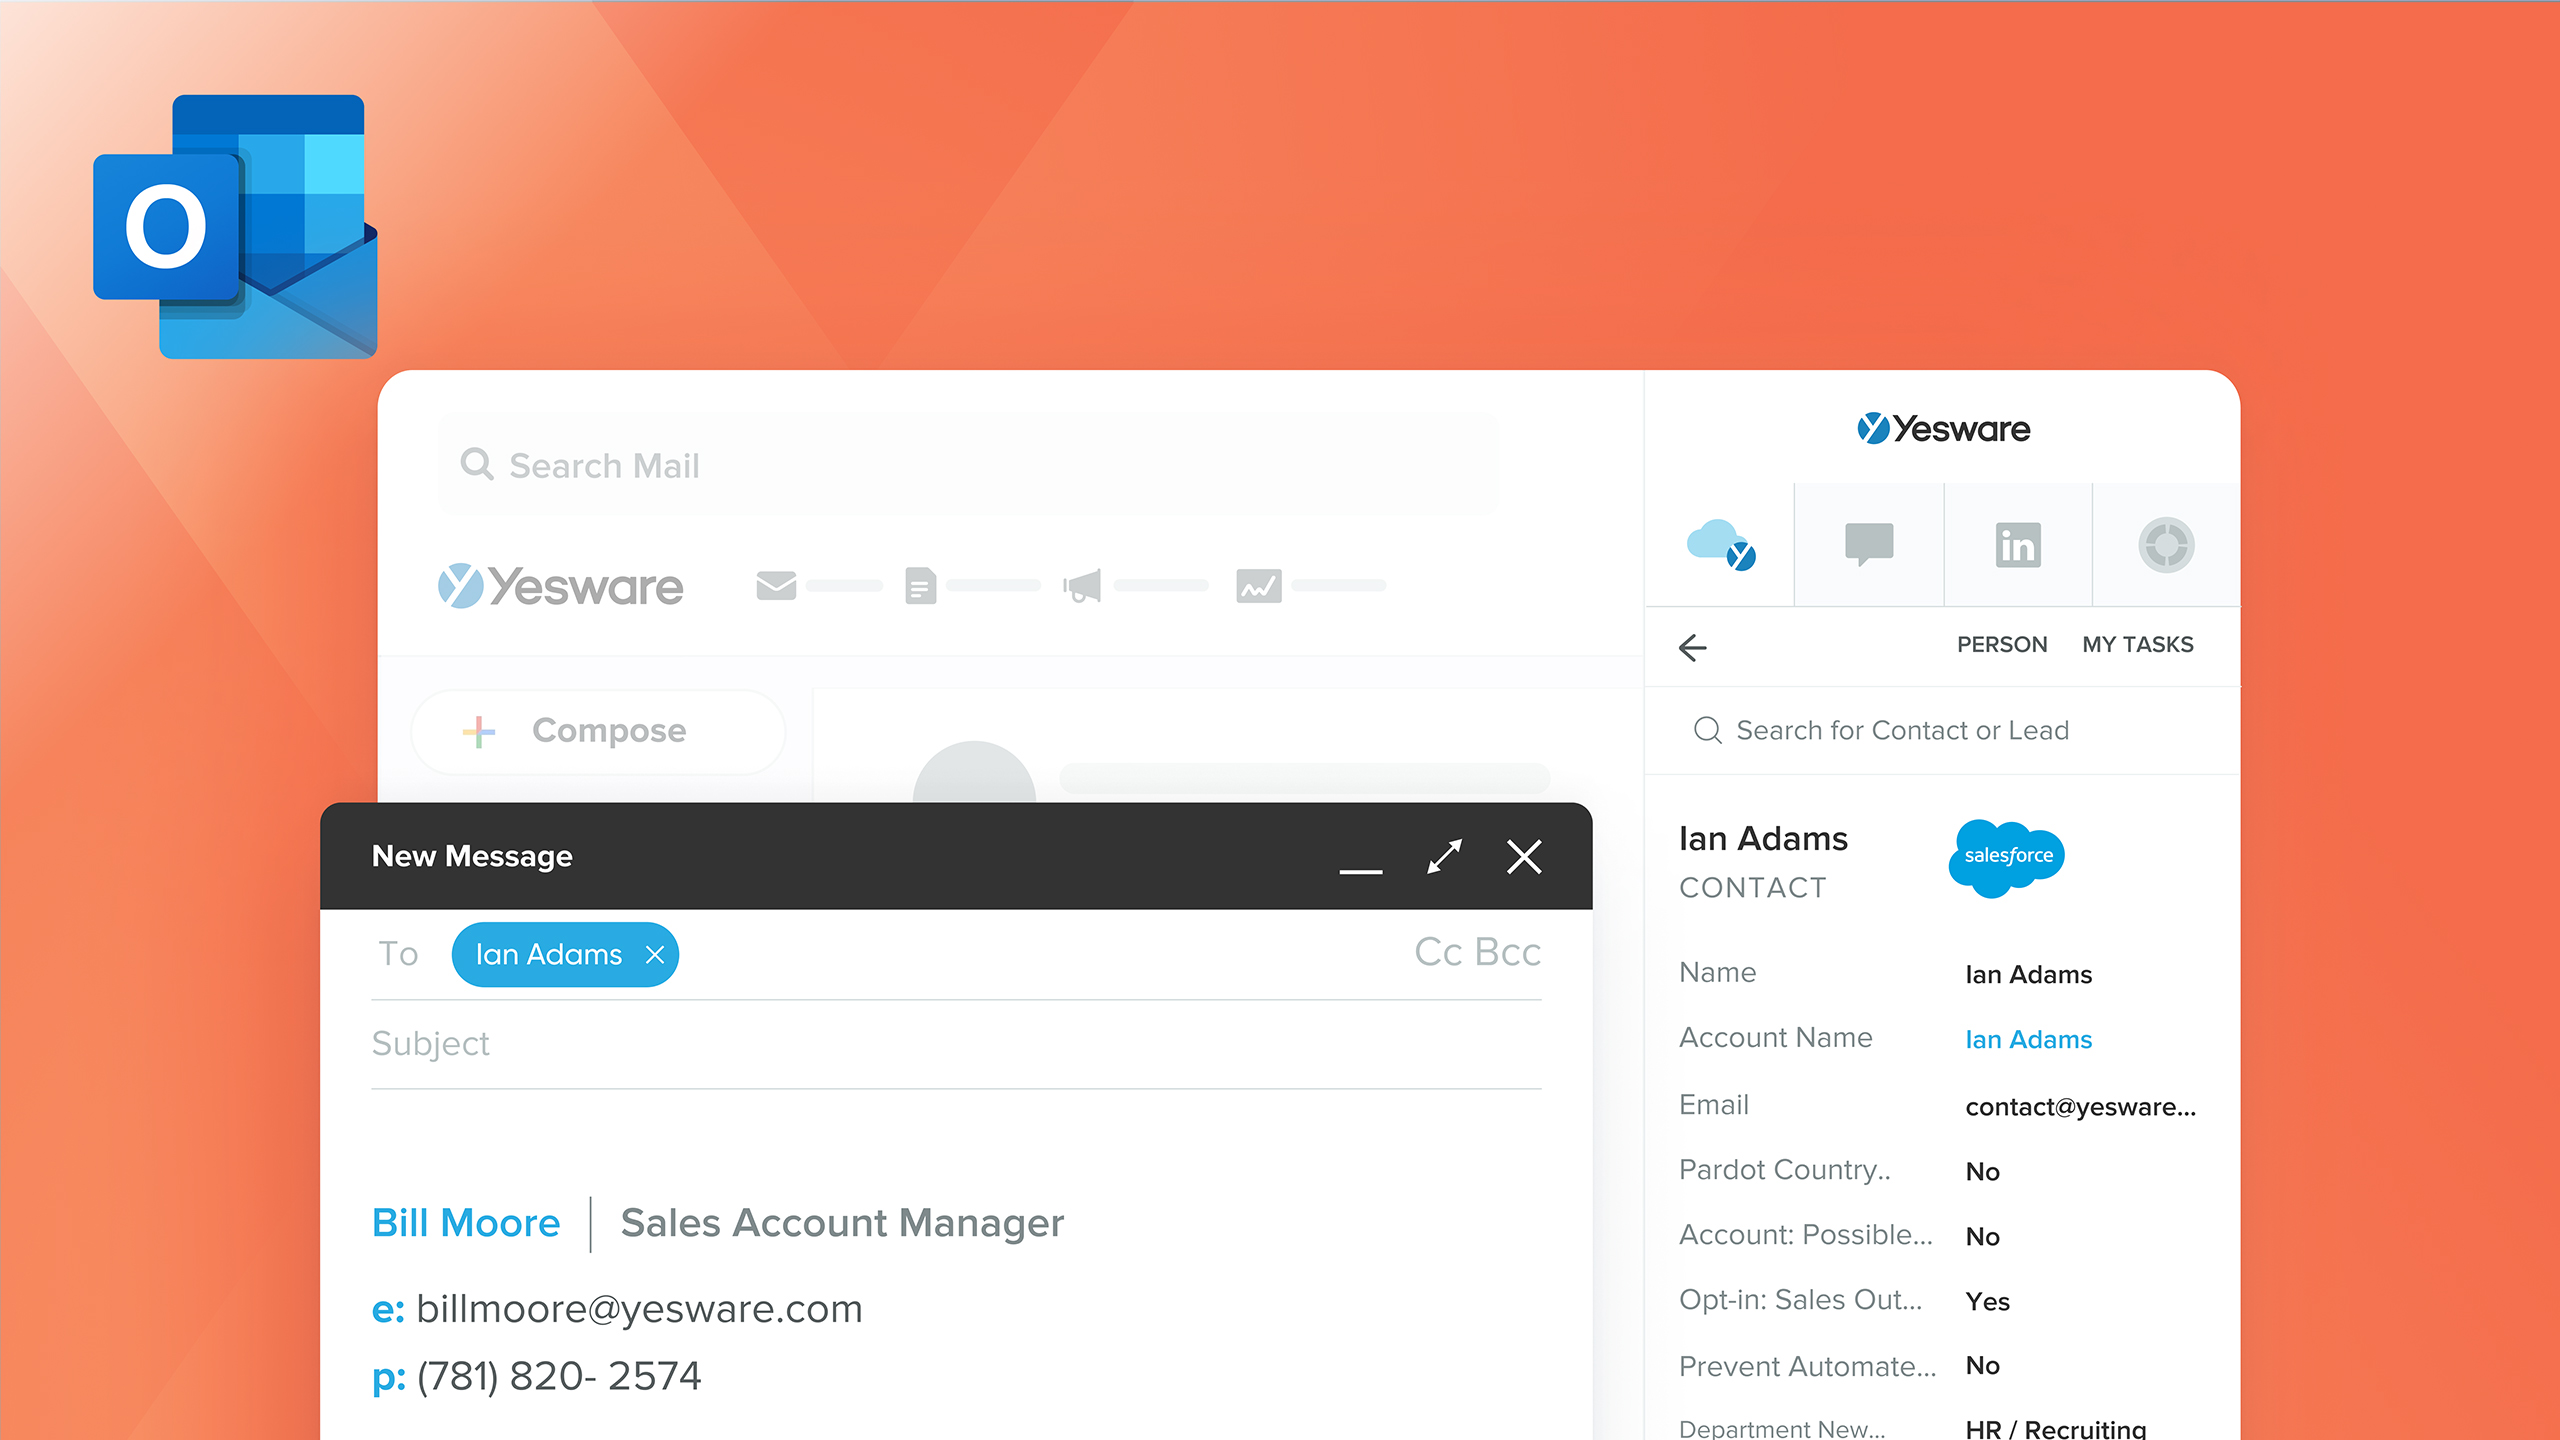
Task: Switch to the PERSON tab
Action: pyautogui.click(x=2002, y=645)
